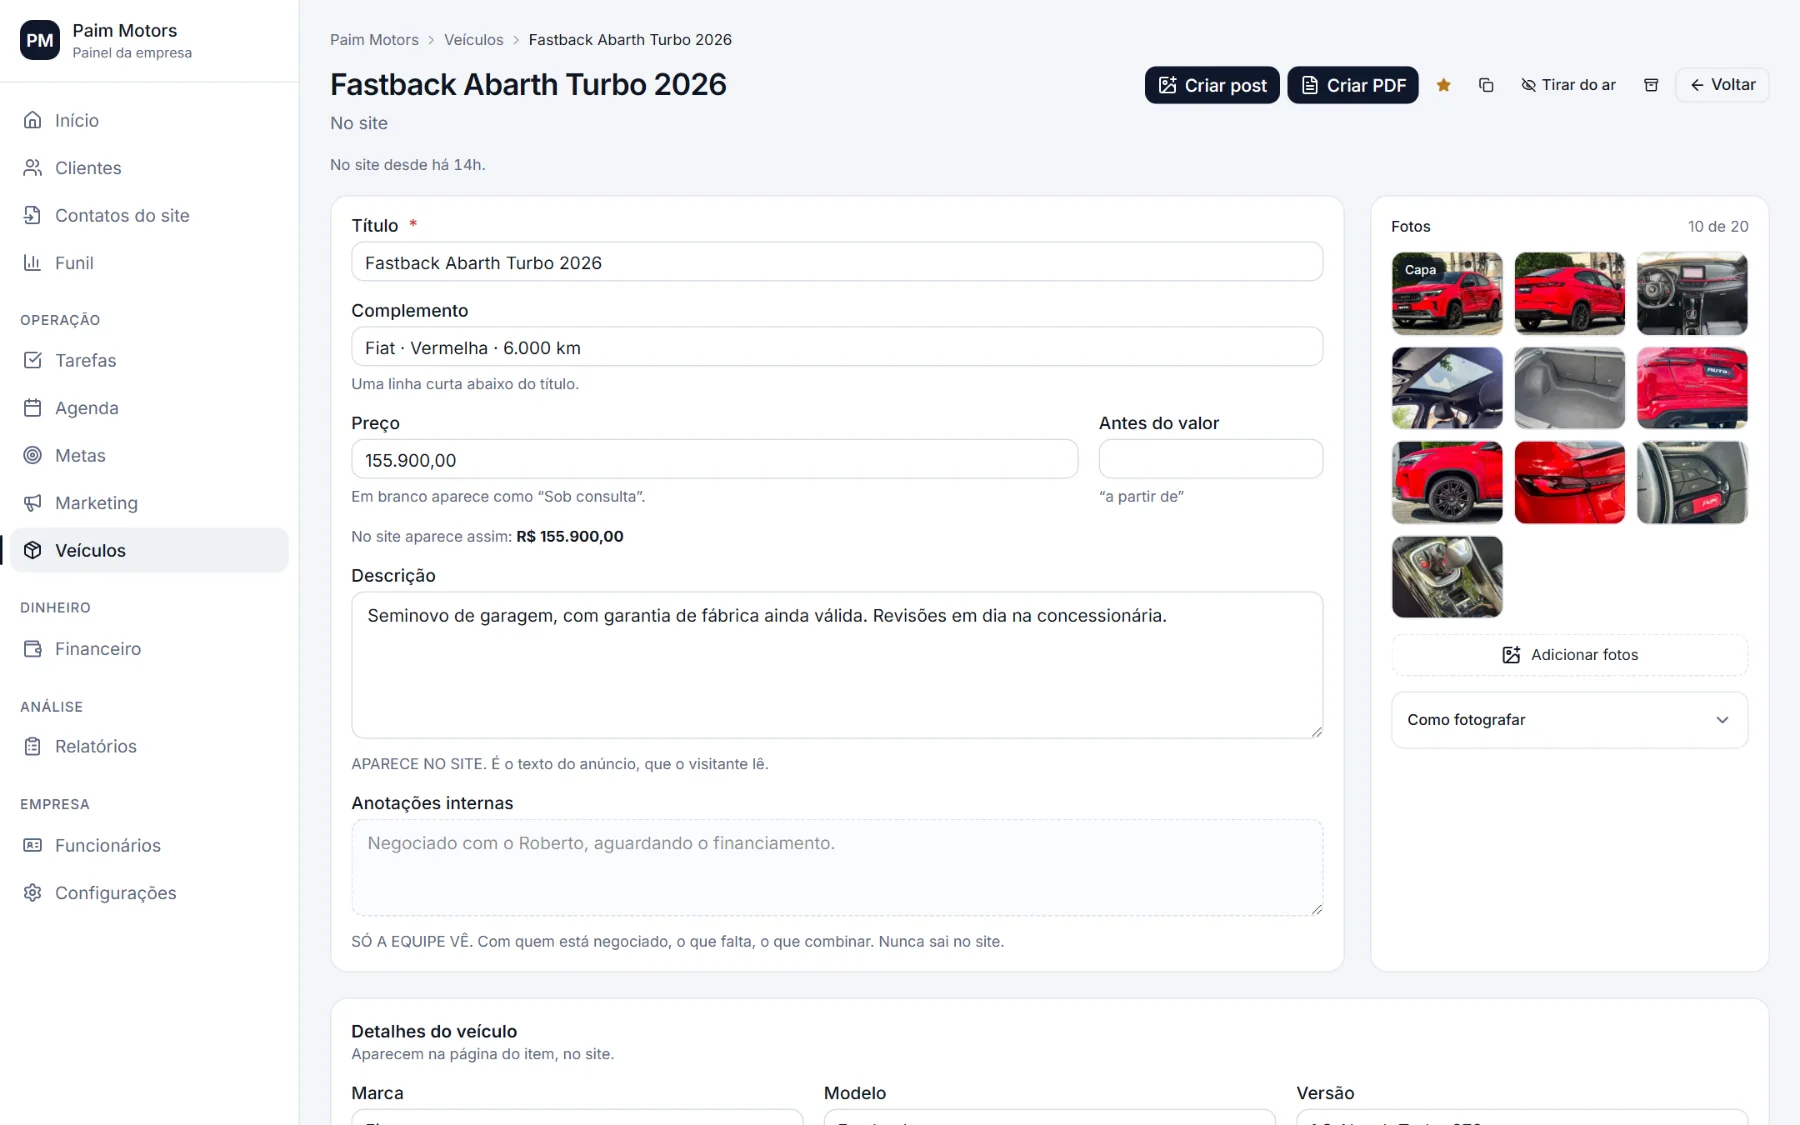Select the dashboard interior photo thumbnail
The image size is (1800, 1125).
point(1692,293)
